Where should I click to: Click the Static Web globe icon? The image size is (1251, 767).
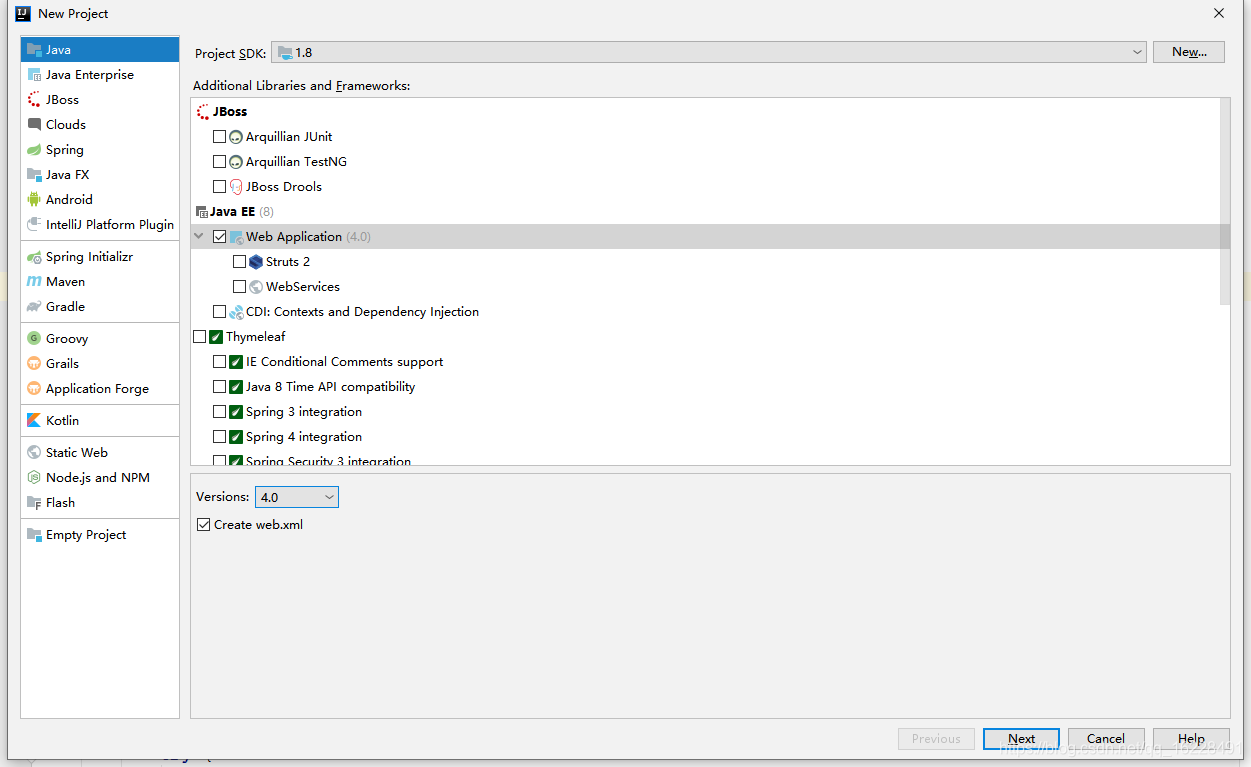click(34, 452)
